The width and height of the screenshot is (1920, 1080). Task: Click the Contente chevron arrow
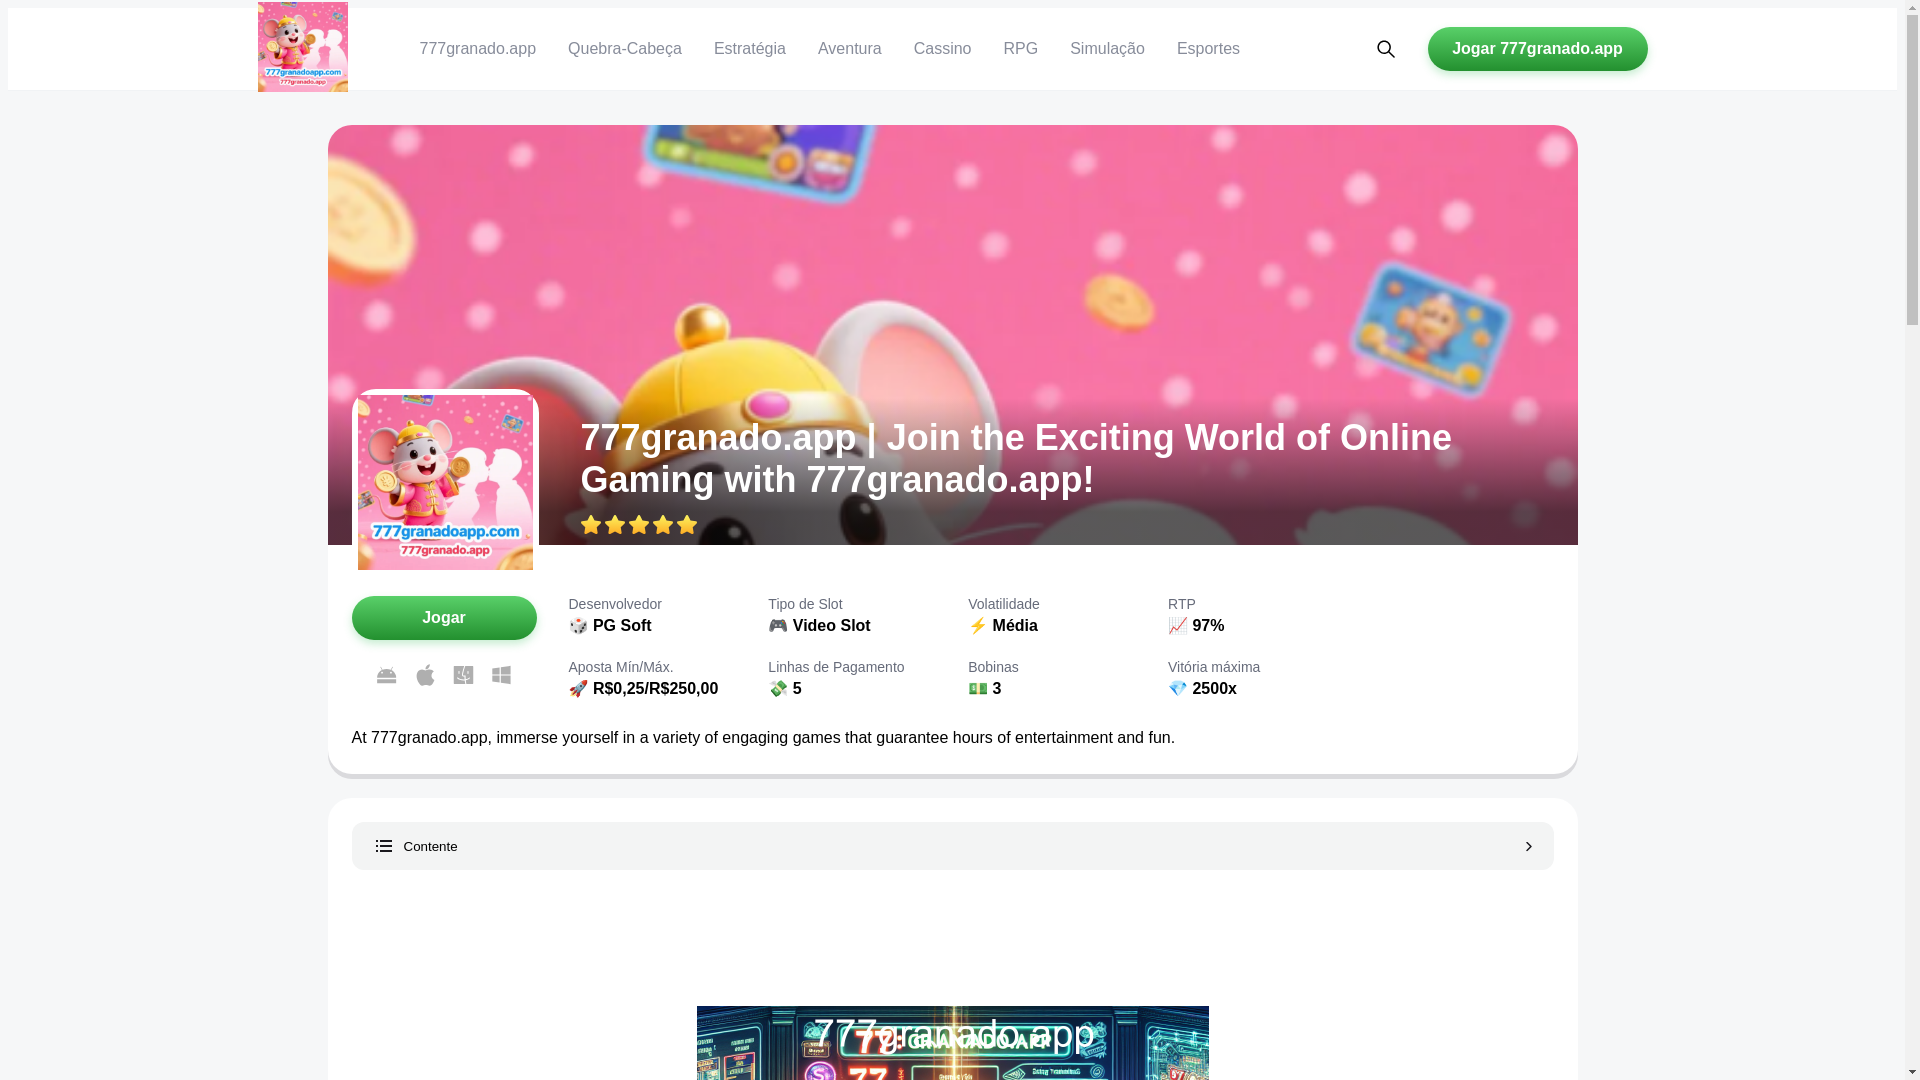pos(1528,846)
